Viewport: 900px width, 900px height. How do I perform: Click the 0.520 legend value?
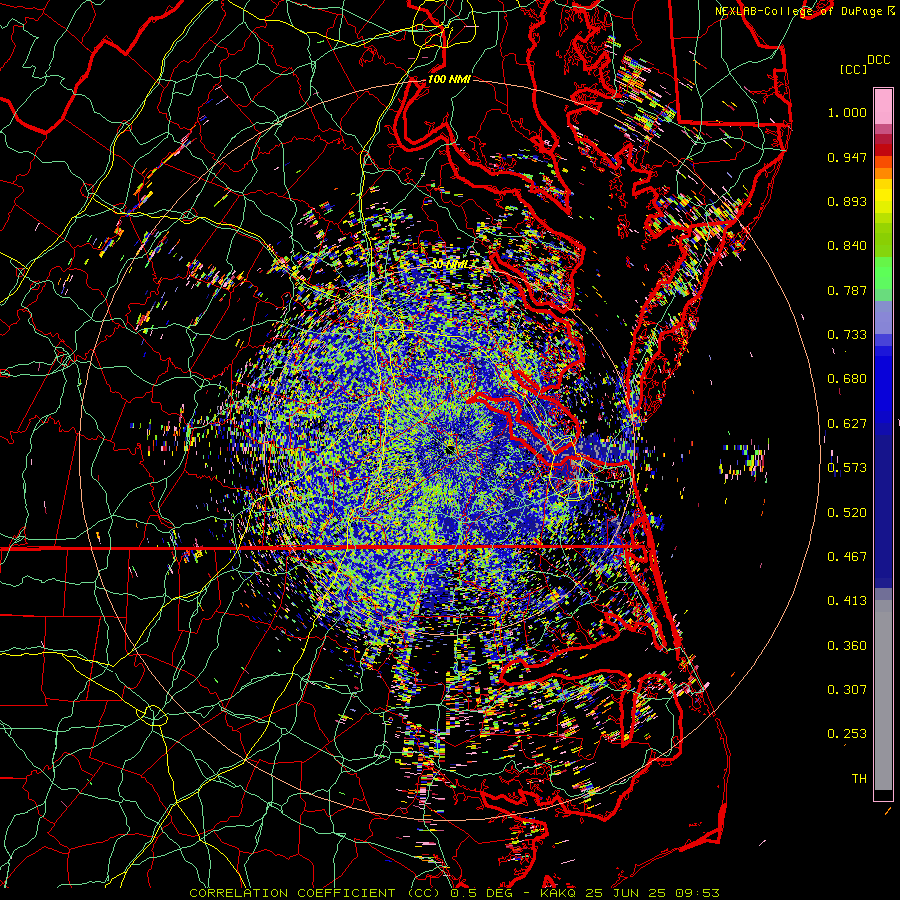(x=847, y=513)
